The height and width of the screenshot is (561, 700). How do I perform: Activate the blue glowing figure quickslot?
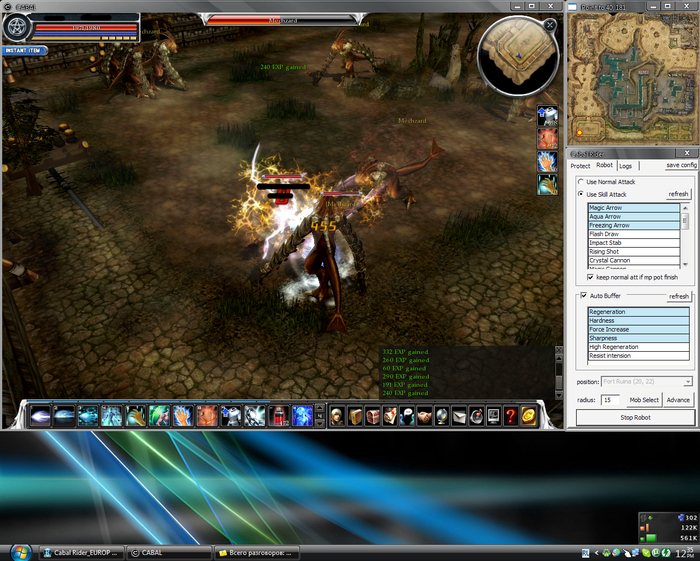pos(302,416)
